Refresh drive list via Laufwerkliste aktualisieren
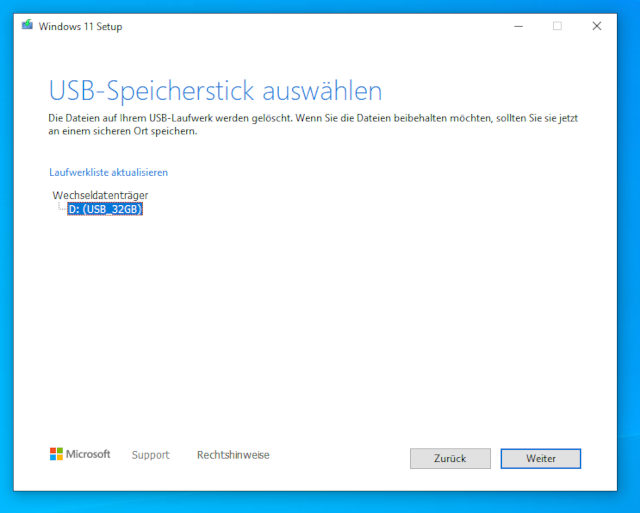Viewport: 640px width, 513px height. tap(108, 172)
